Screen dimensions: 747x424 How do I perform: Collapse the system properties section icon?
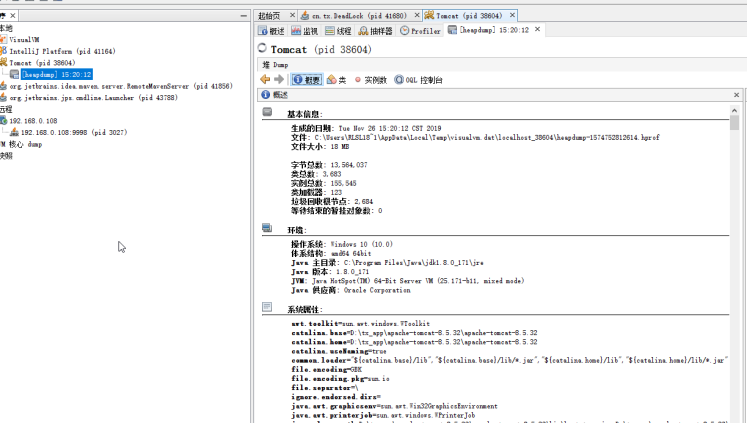tap(267, 307)
